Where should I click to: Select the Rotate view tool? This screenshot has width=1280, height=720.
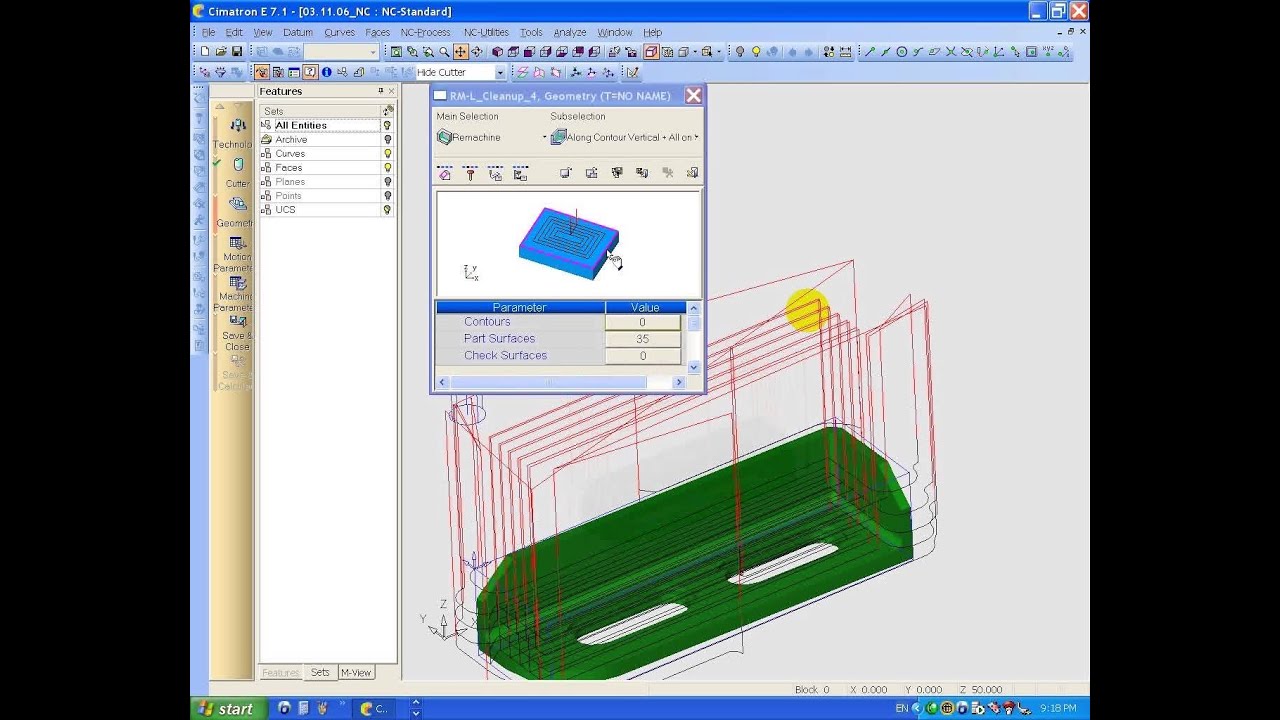pos(477,52)
